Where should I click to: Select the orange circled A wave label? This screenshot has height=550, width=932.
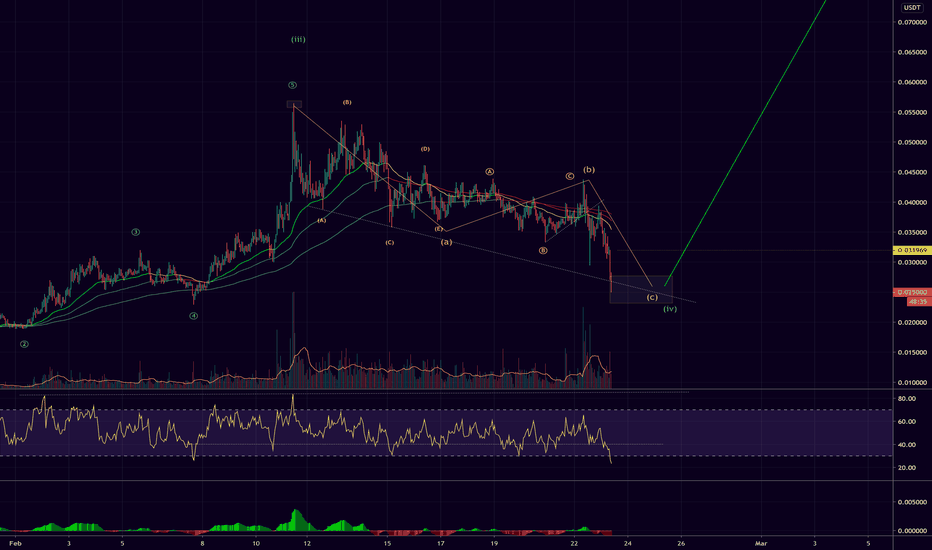(490, 172)
